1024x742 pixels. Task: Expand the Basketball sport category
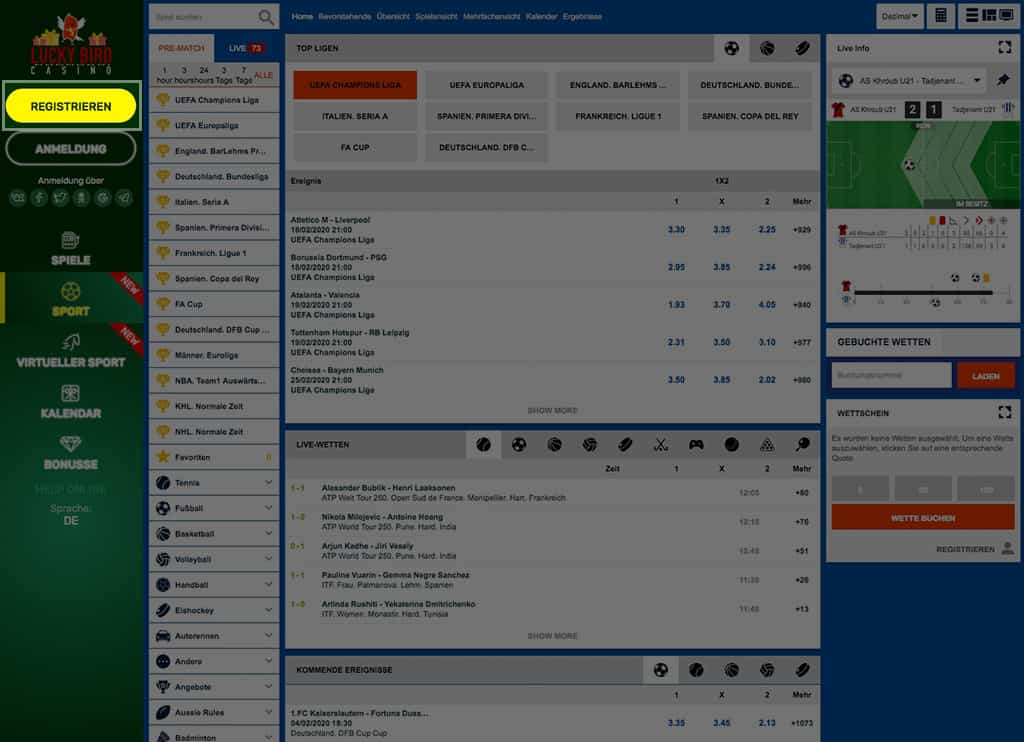(x=214, y=534)
